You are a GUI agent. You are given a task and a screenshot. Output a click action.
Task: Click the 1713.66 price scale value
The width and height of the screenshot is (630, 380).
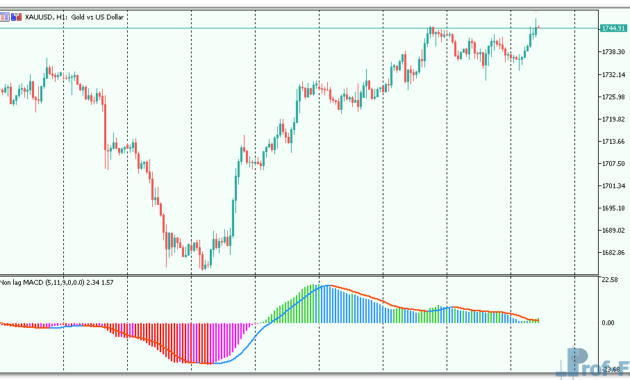pos(613,141)
